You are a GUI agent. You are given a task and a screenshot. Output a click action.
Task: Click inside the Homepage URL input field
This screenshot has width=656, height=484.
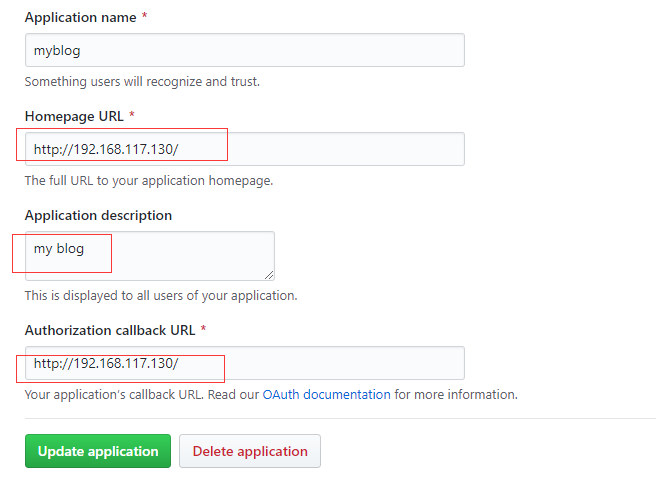[245, 149]
